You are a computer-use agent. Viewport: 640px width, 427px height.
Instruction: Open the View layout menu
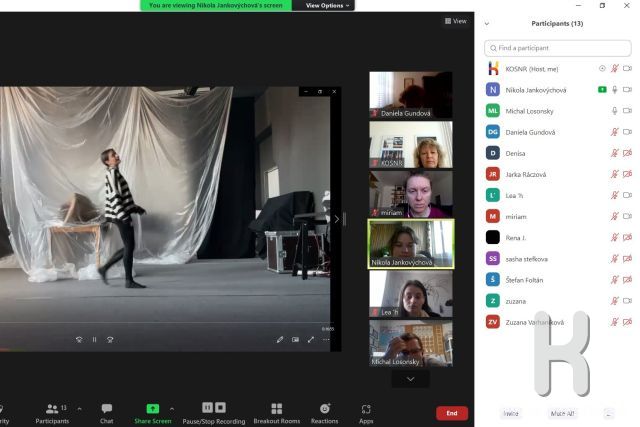456,21
